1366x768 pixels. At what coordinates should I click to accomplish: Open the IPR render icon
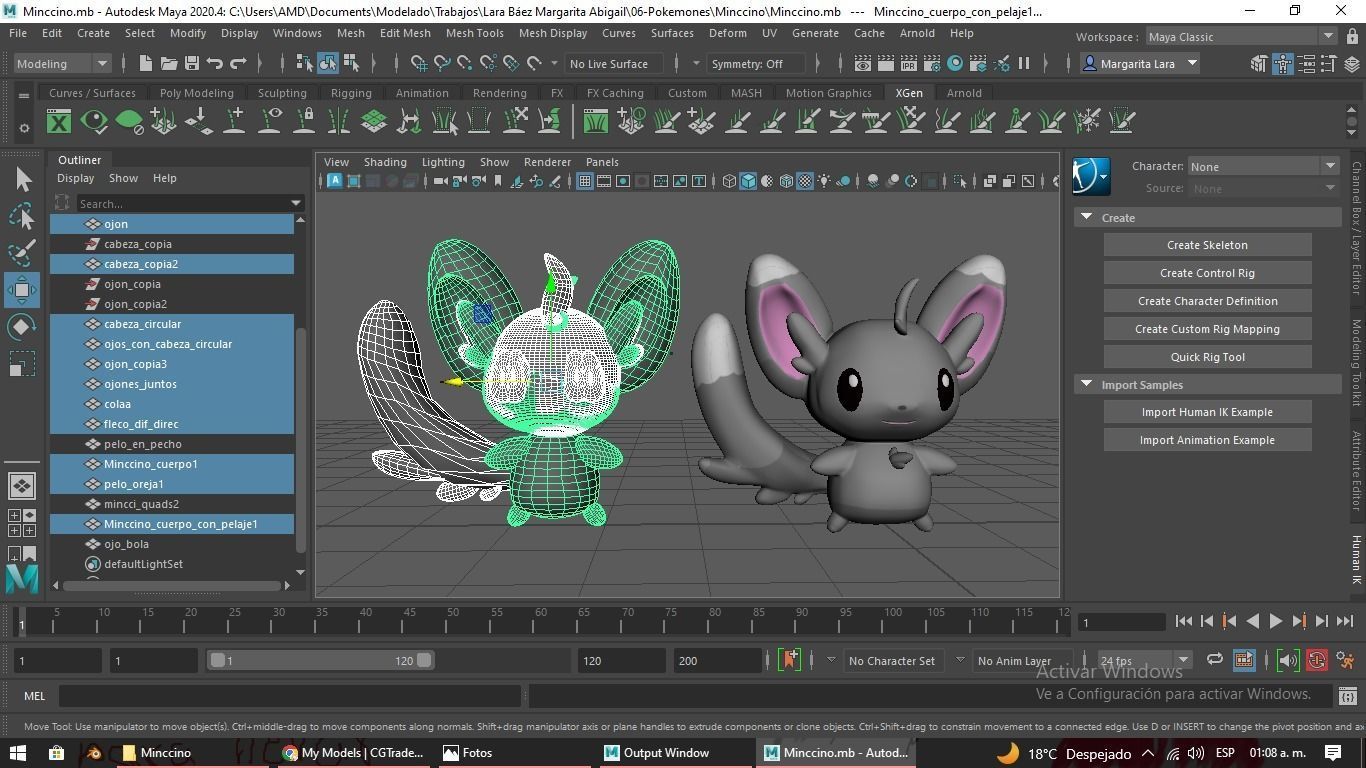pos(908,63)
